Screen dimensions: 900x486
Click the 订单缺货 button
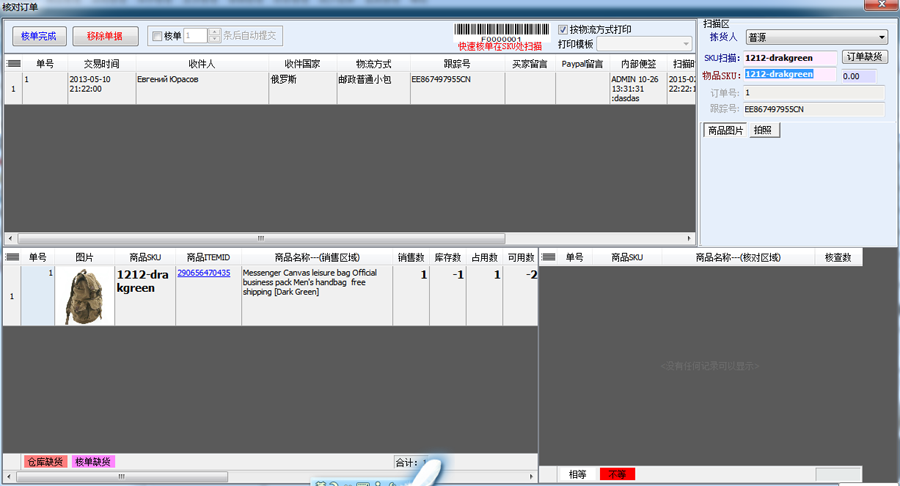tap(864, 57)
